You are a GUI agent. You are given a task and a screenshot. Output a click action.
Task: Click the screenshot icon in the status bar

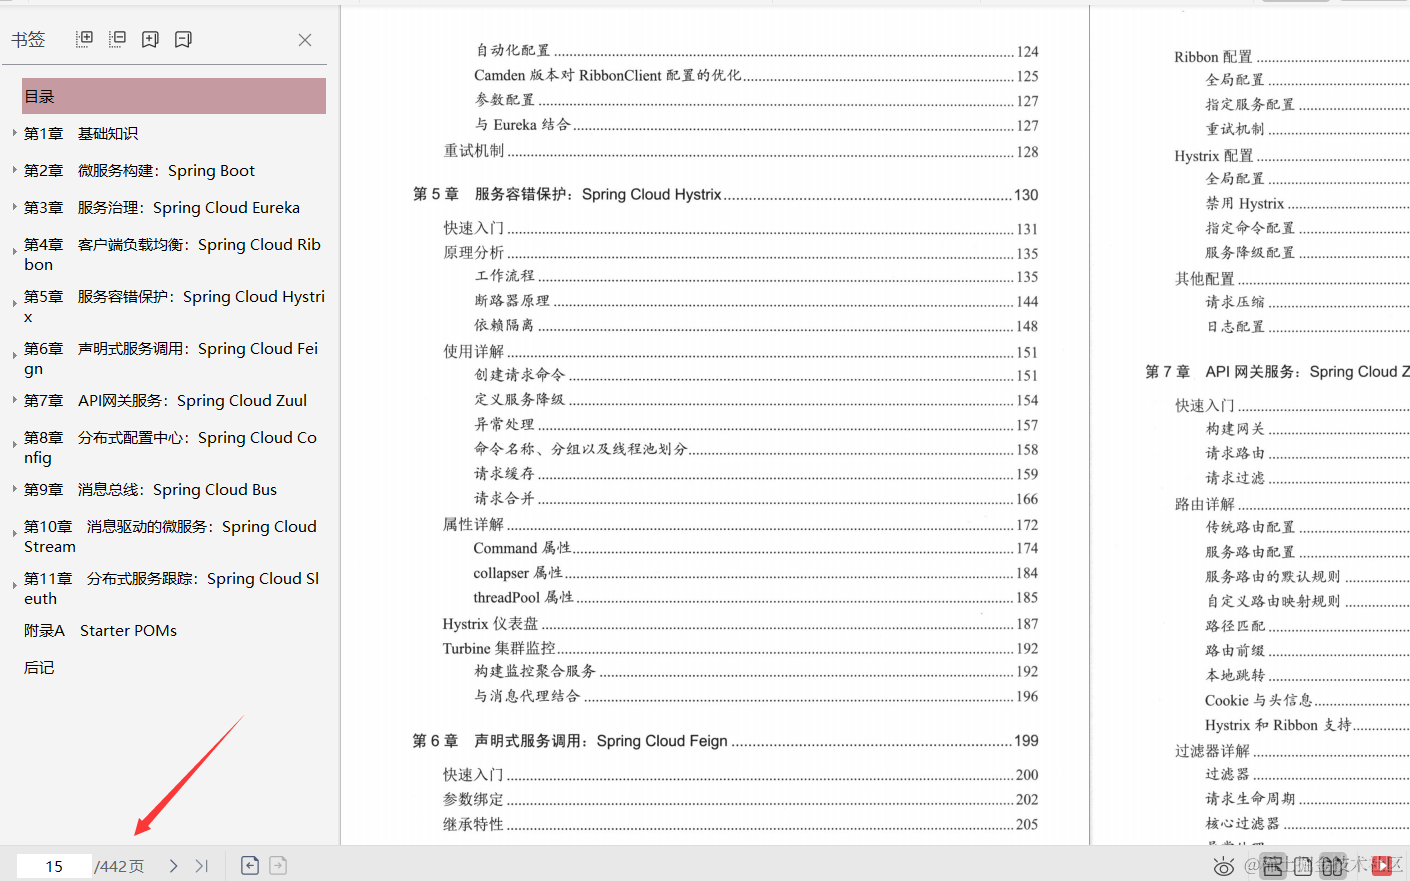(1273, 866)
